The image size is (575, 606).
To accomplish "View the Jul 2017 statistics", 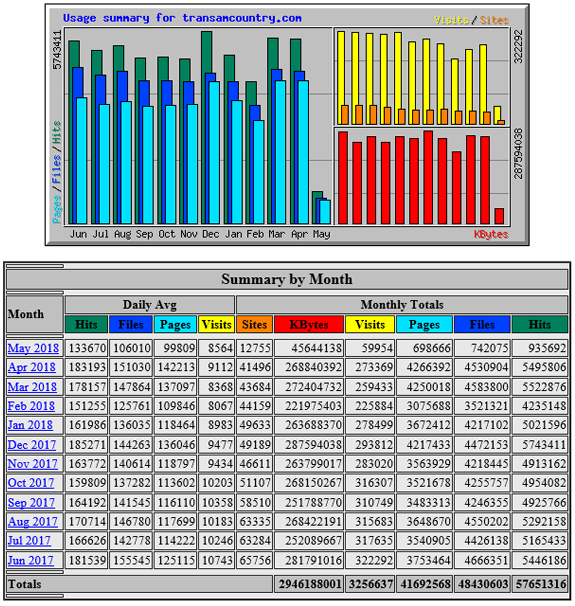I will tap(29, 541).
